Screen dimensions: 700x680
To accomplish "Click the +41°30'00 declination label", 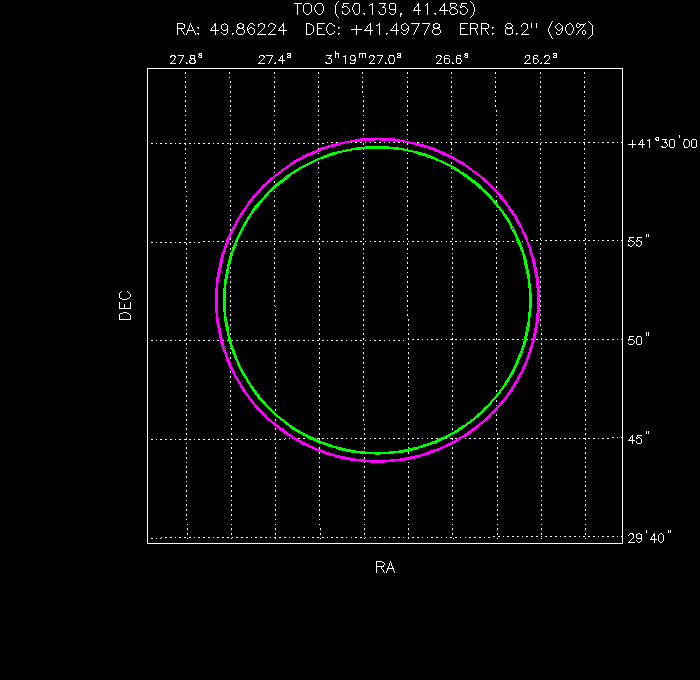I will pyautogui.click(x=662, y=143).
